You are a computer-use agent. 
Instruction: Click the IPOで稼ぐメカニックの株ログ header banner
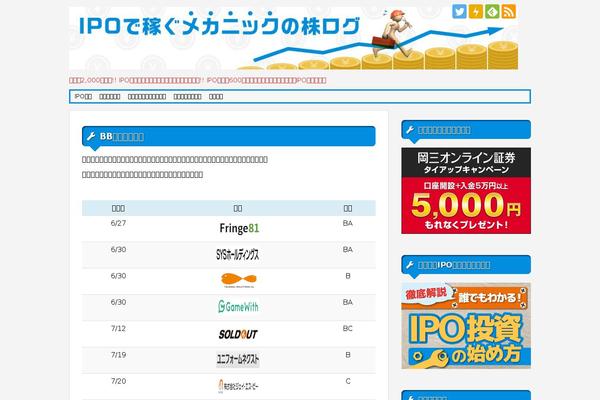tap(293, 38)
